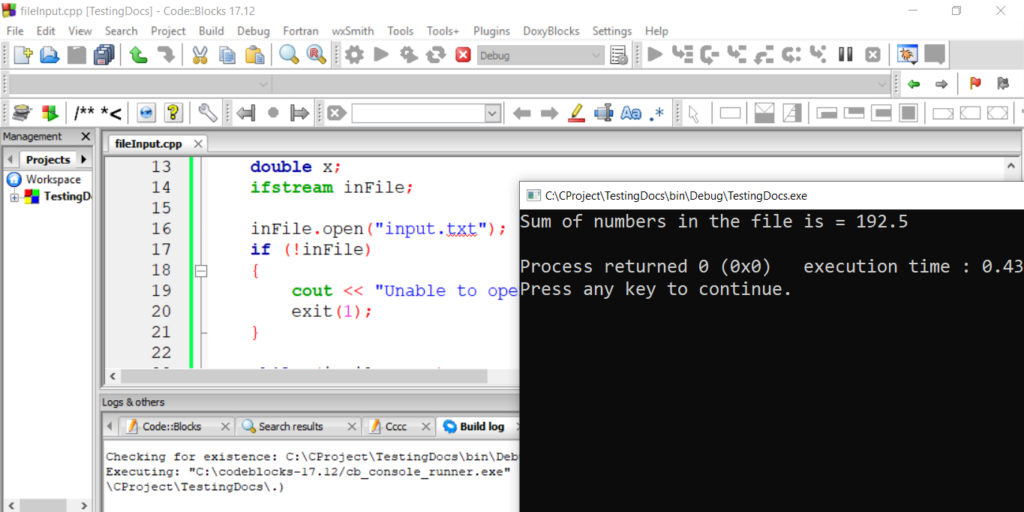Toggle the regex search option
The height and width of the screenshot is (512, 1024).
tap(657, 113)
